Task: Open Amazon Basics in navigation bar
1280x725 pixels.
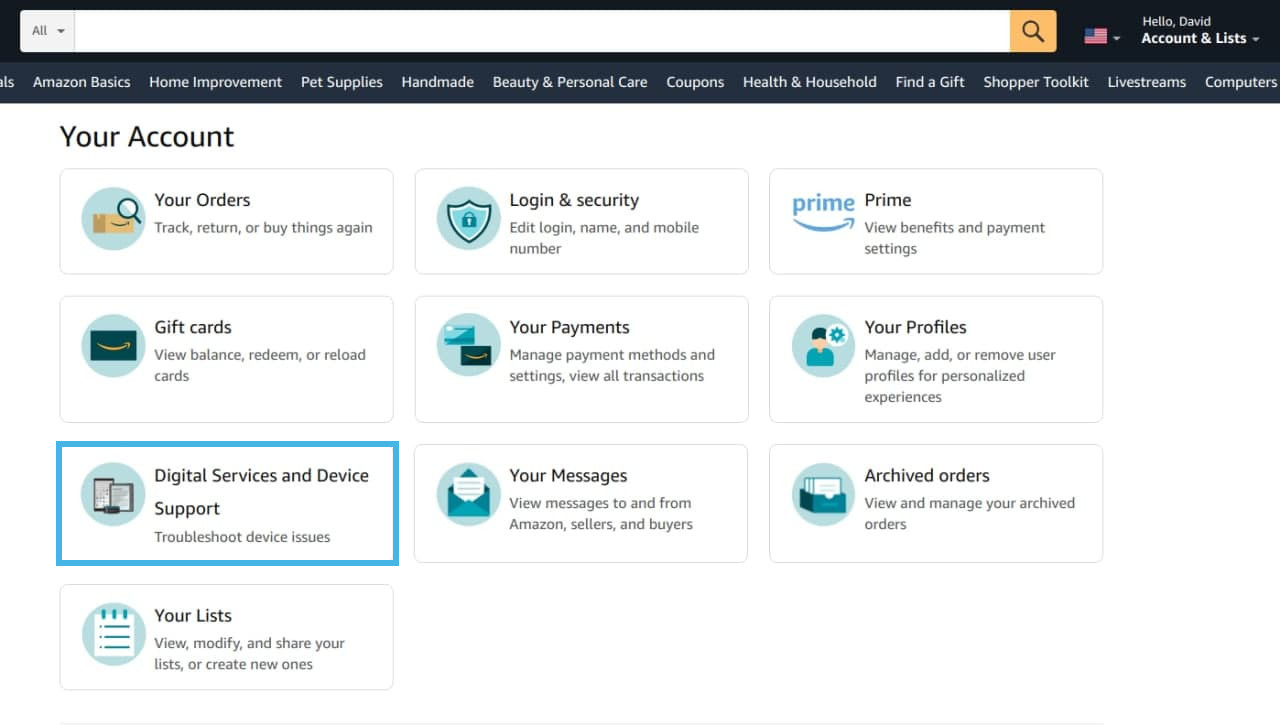Action: coord(82,82)
